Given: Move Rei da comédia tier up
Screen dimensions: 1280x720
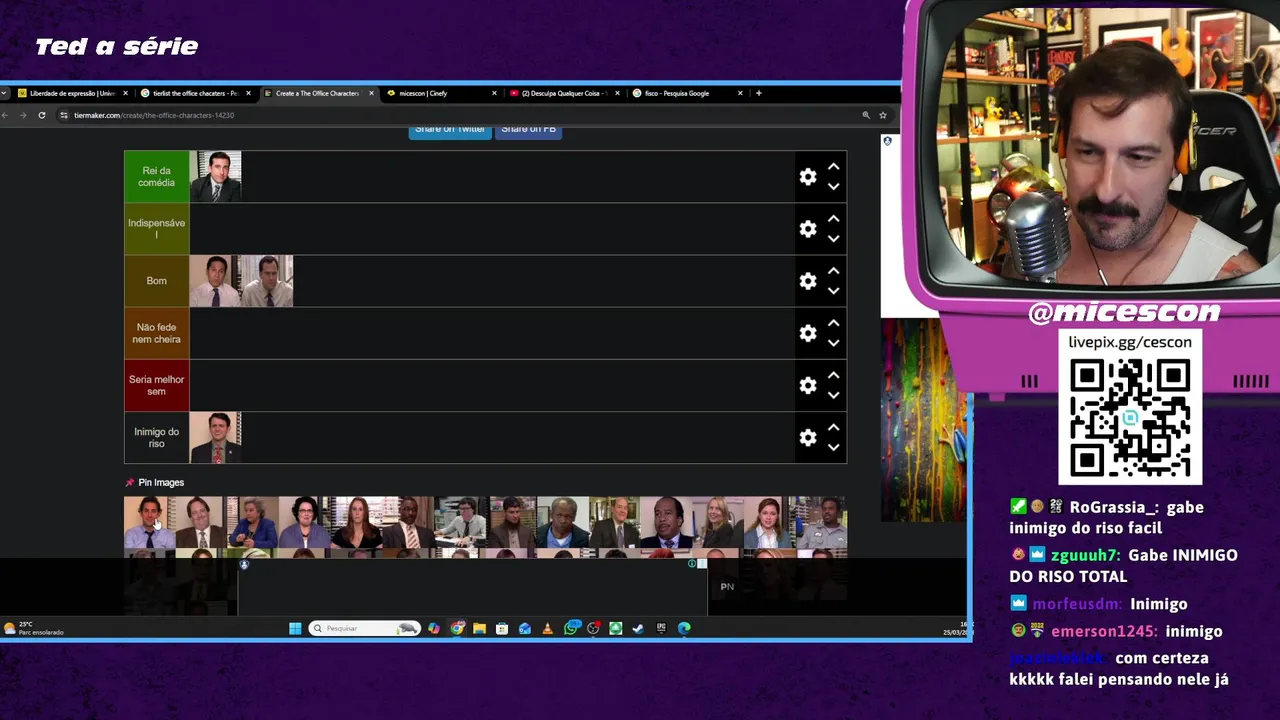Looking at the screenshot, I should 833,167.
